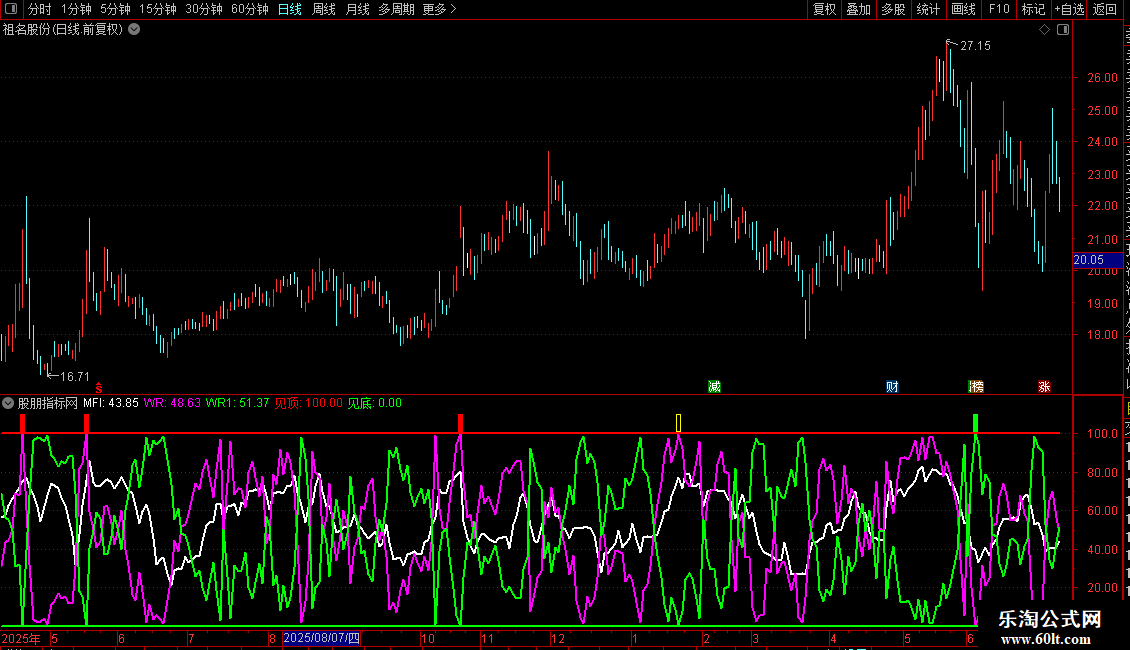1130x650 pixels.
Task: Click the 见顶: 100.00 indicator value
Action: (308, 403)
